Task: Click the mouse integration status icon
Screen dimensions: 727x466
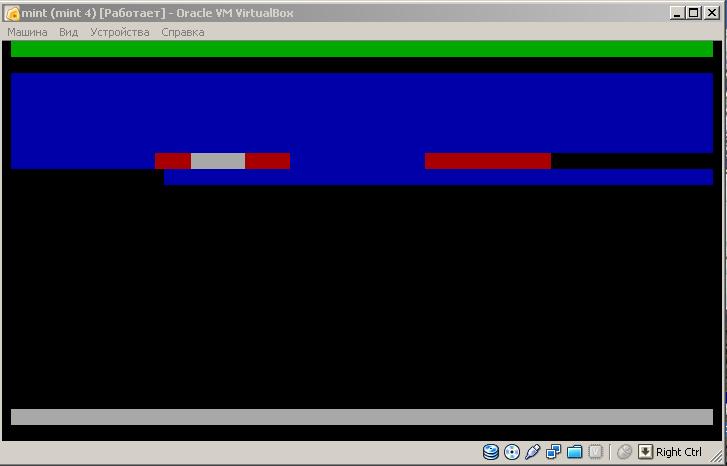Action: coord(625,451)
